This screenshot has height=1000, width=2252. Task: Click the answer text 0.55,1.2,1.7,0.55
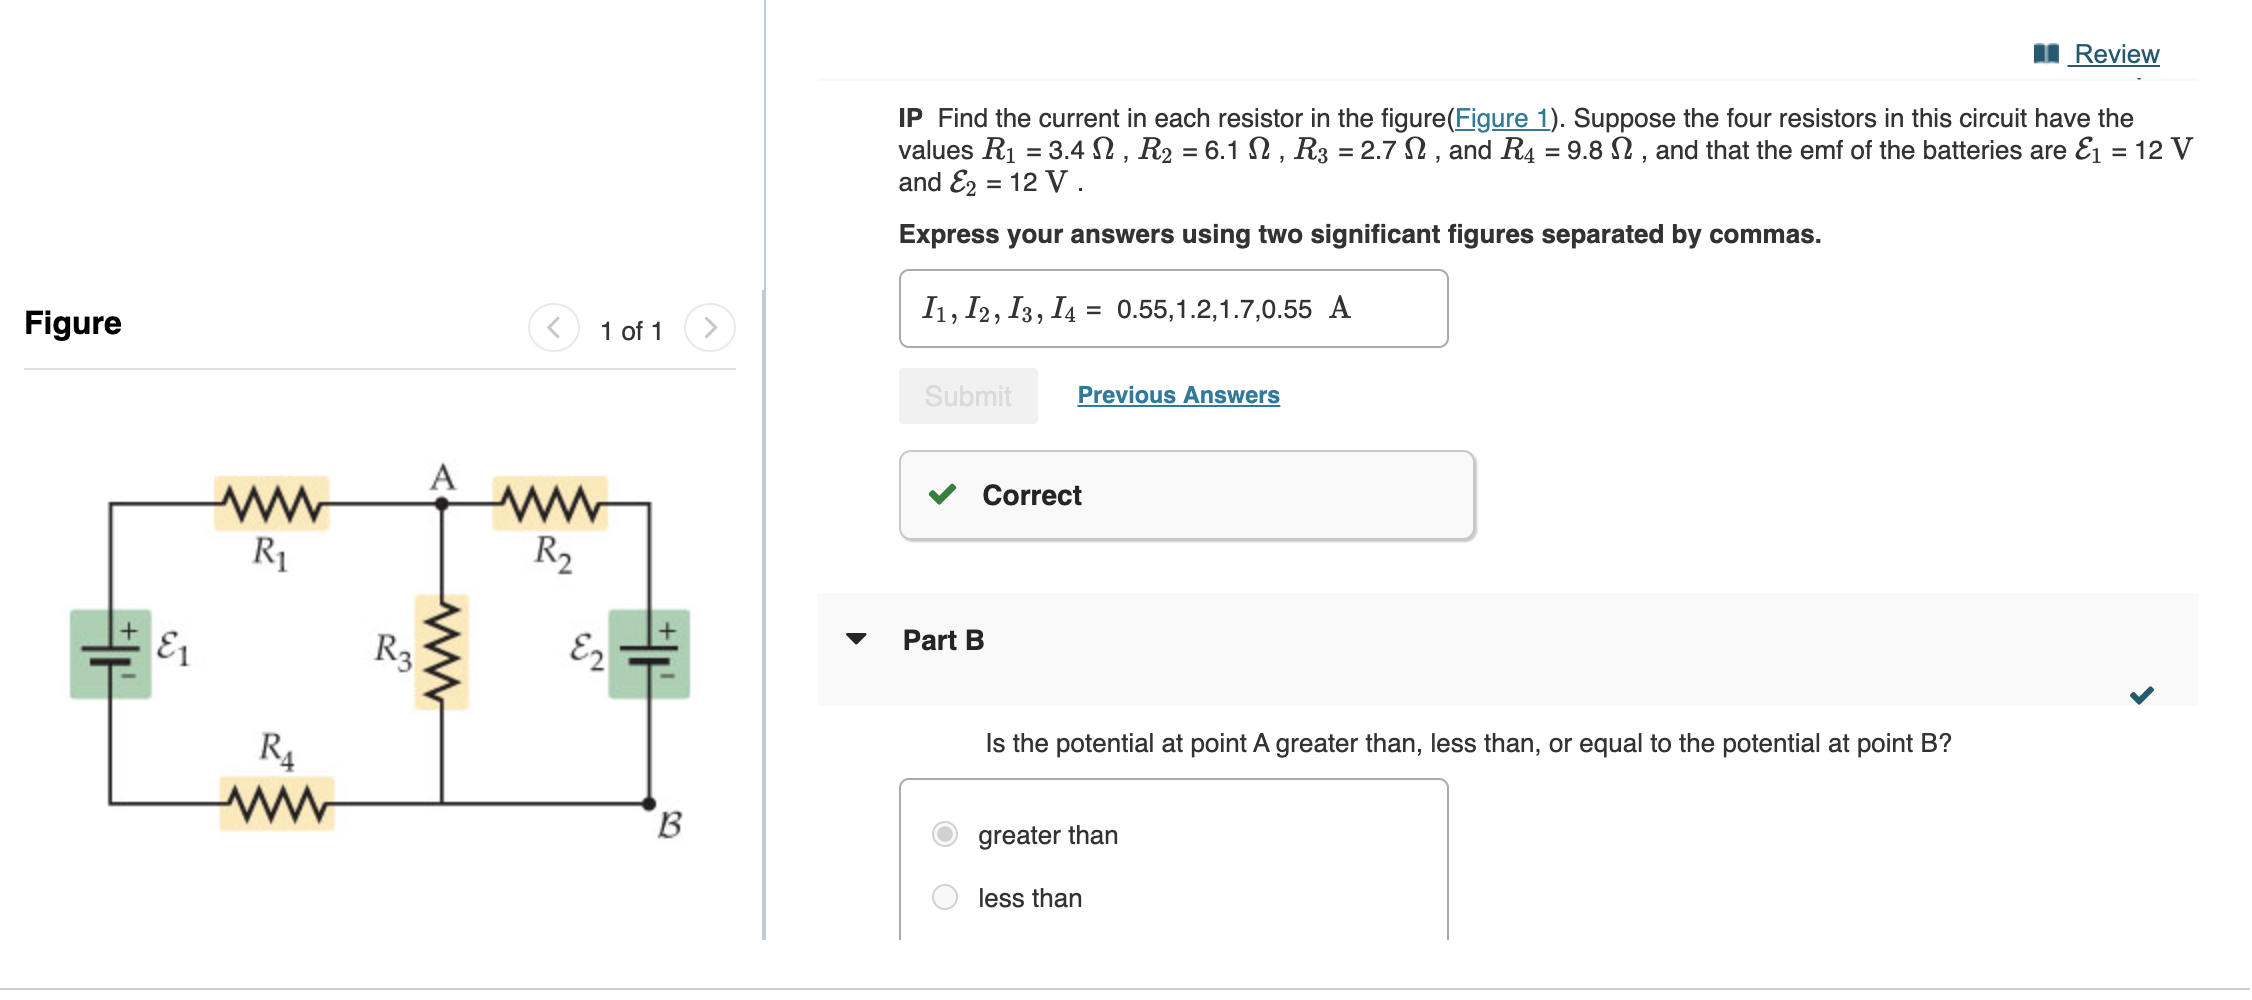coord(1214,309)
